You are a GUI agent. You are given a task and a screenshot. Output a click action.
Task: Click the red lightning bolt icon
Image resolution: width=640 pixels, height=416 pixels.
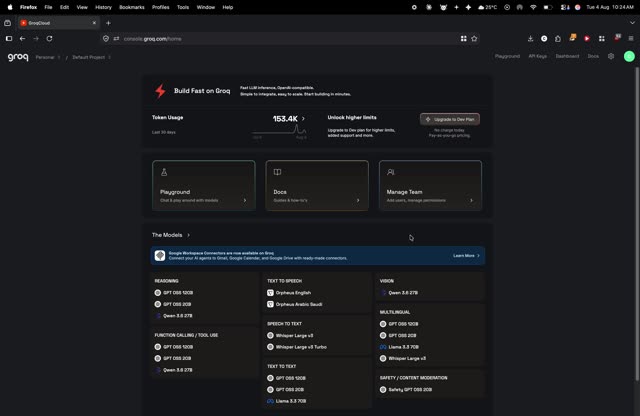tap(160, 91)
